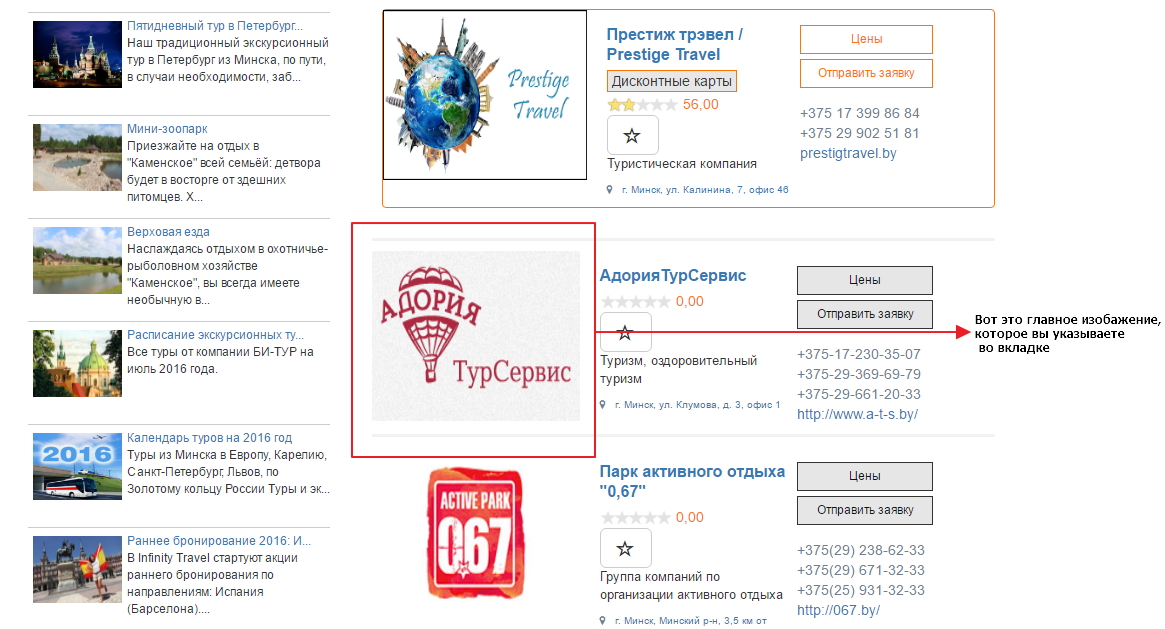Open Мини-зоопарк article link

[x=167, y=128]
